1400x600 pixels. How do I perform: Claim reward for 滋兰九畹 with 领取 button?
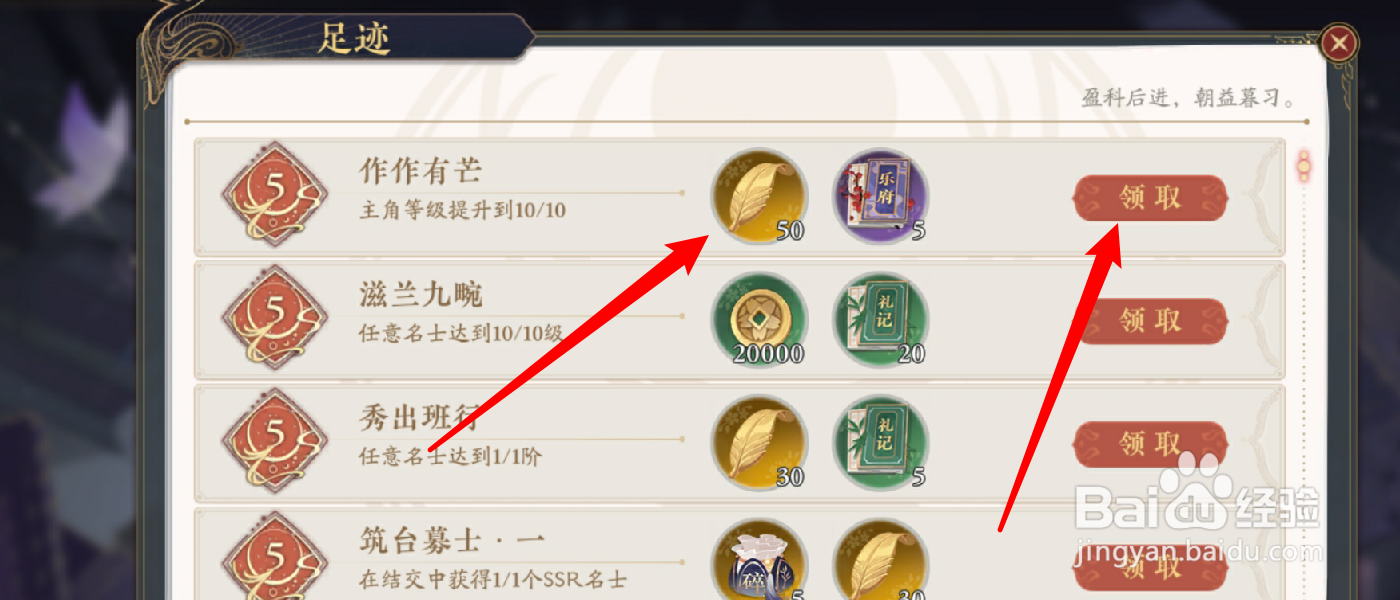pyautogui.click(x=1150, y=321)
